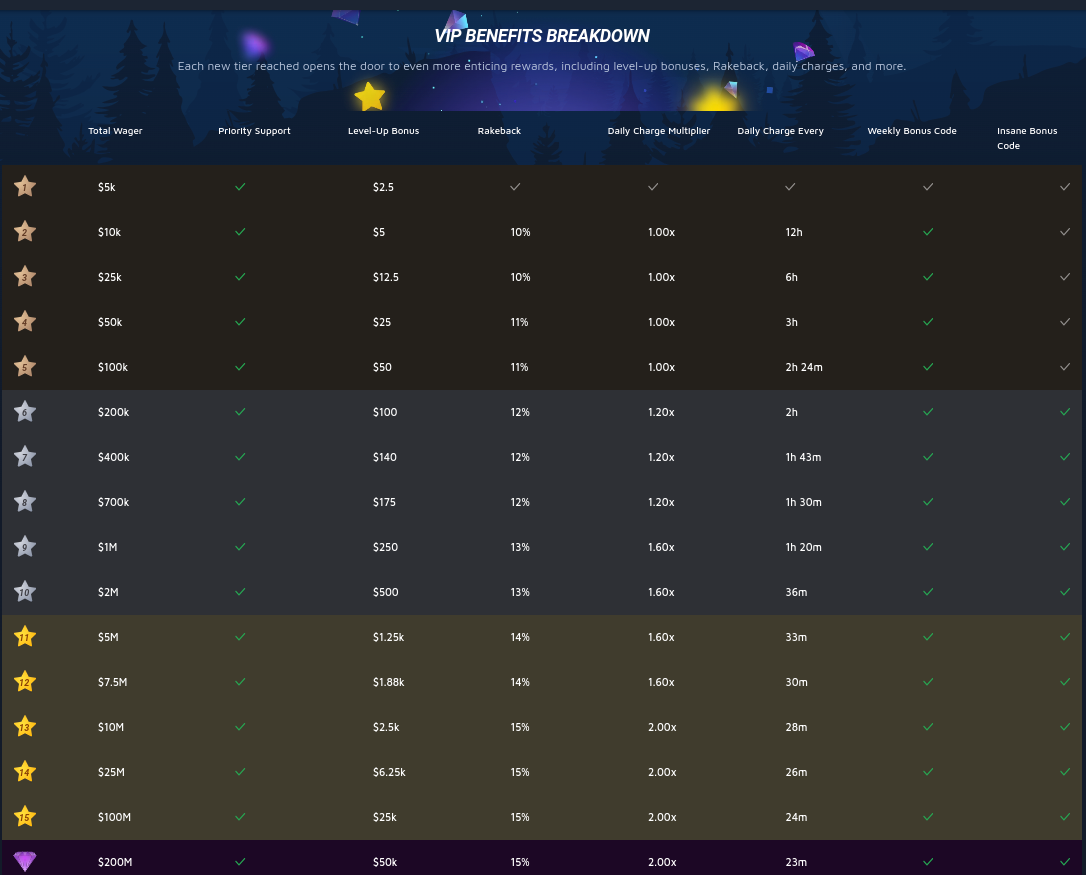This screenshot has width=1086, height=875.
Task: Select the level 16 highlighted row
Action: (x=543, y=861)
